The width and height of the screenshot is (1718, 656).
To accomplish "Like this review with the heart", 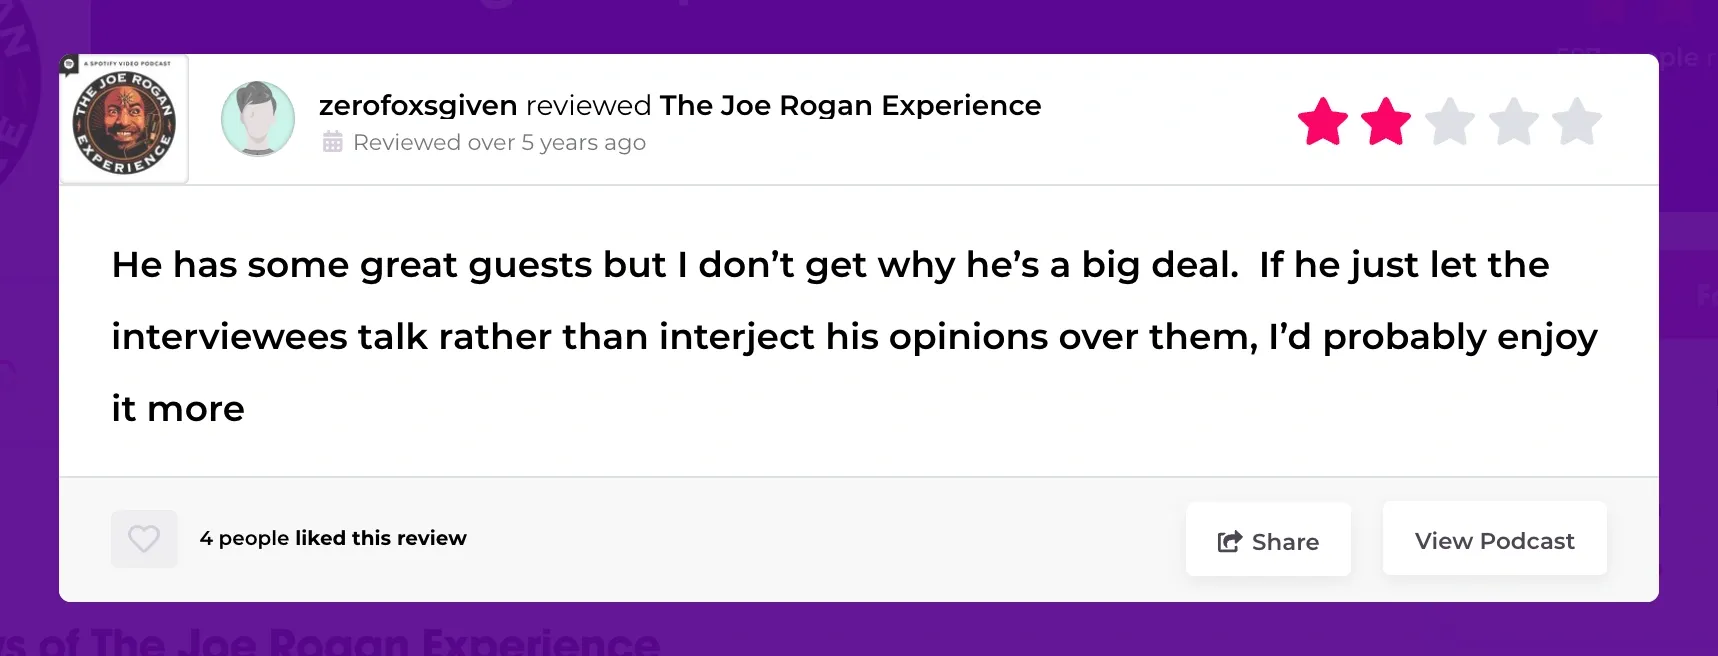I will click(x=144, y=539).
